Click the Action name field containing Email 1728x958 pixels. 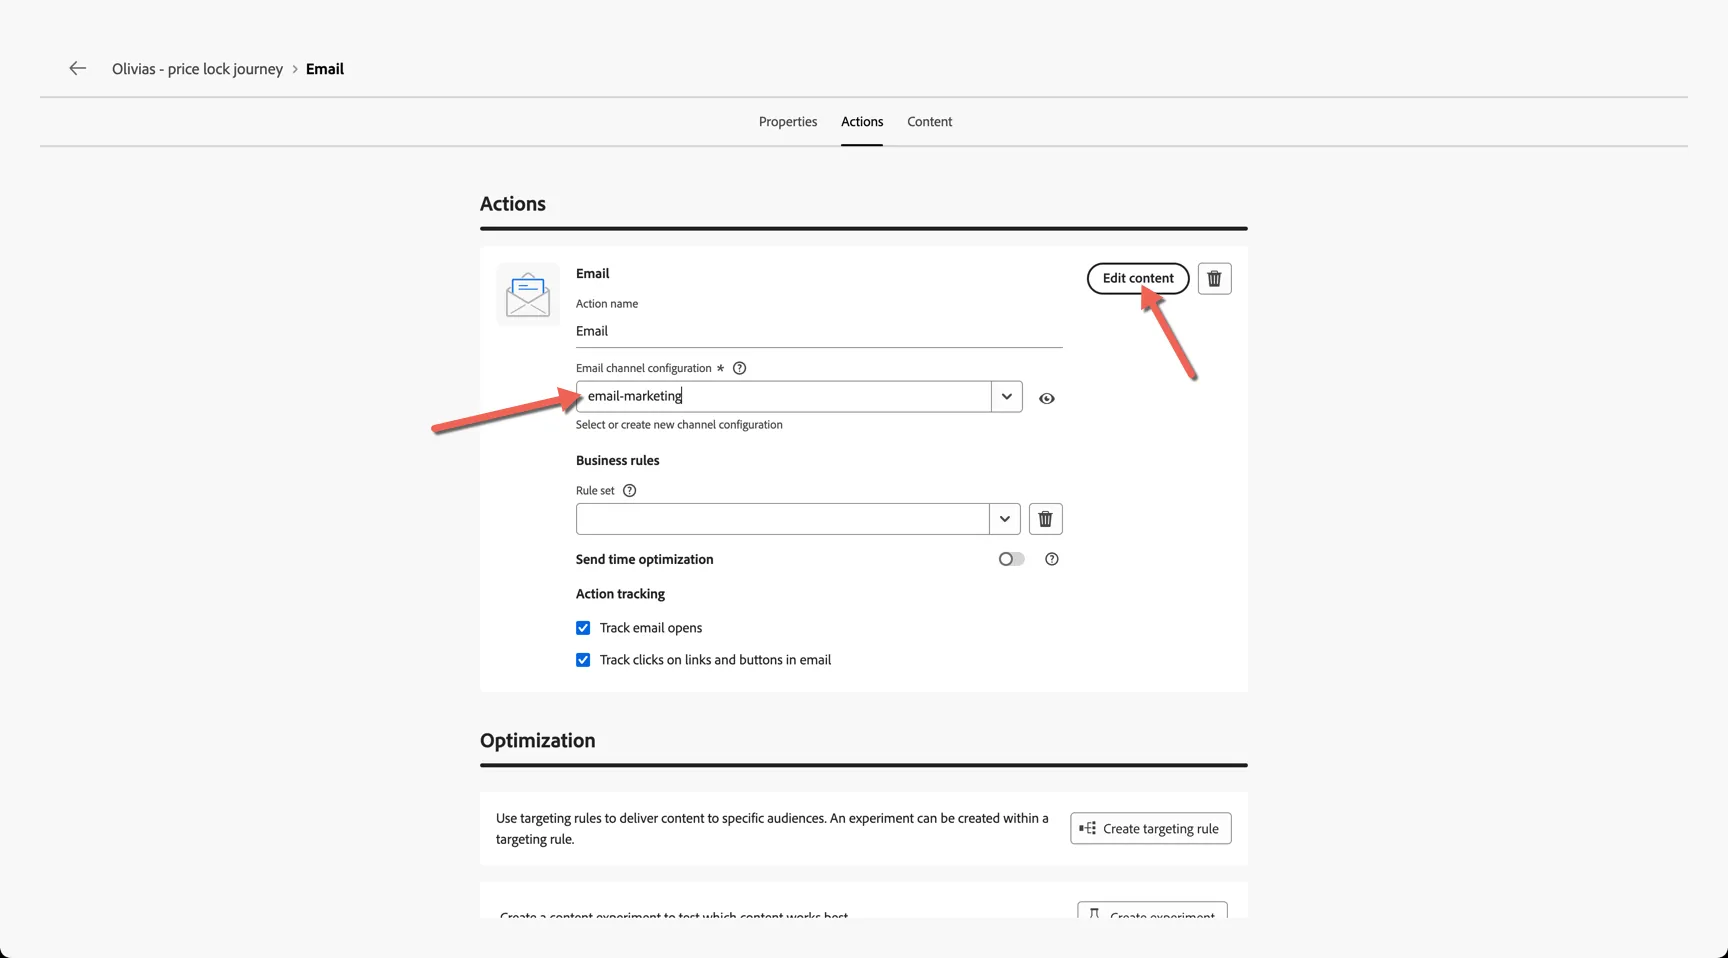click(818, 331)
